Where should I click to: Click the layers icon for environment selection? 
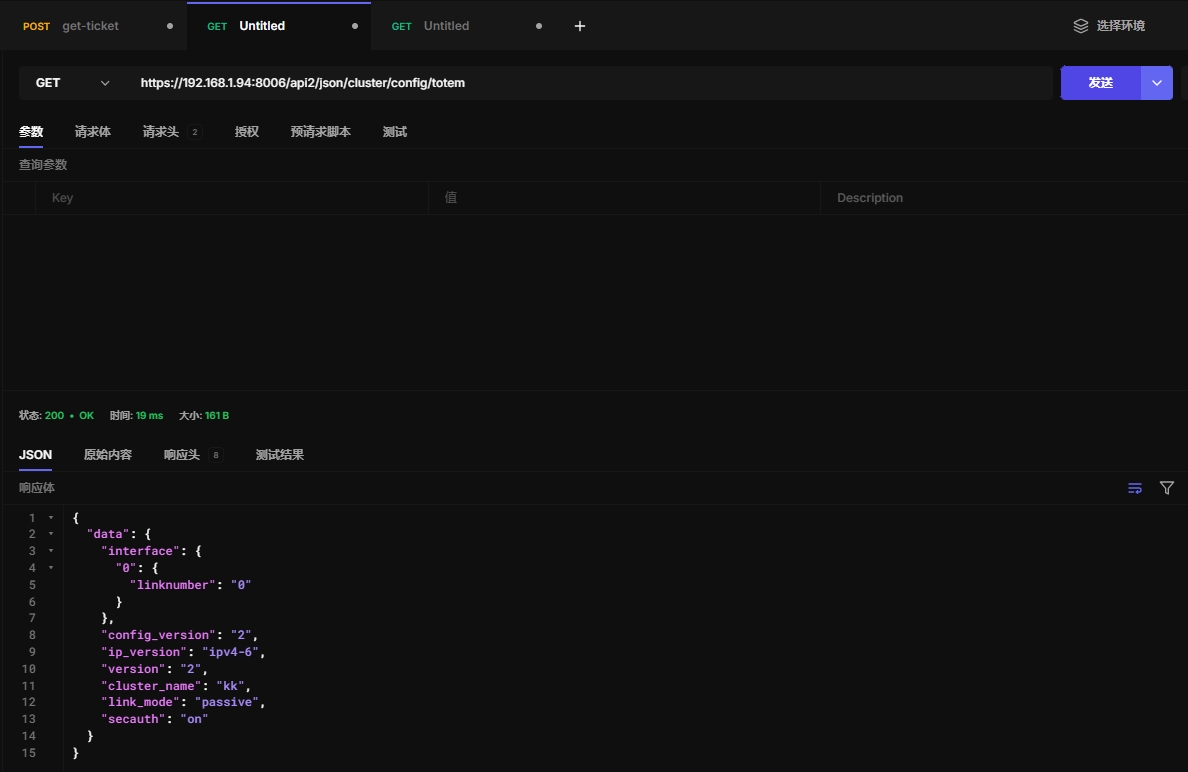1080,26
